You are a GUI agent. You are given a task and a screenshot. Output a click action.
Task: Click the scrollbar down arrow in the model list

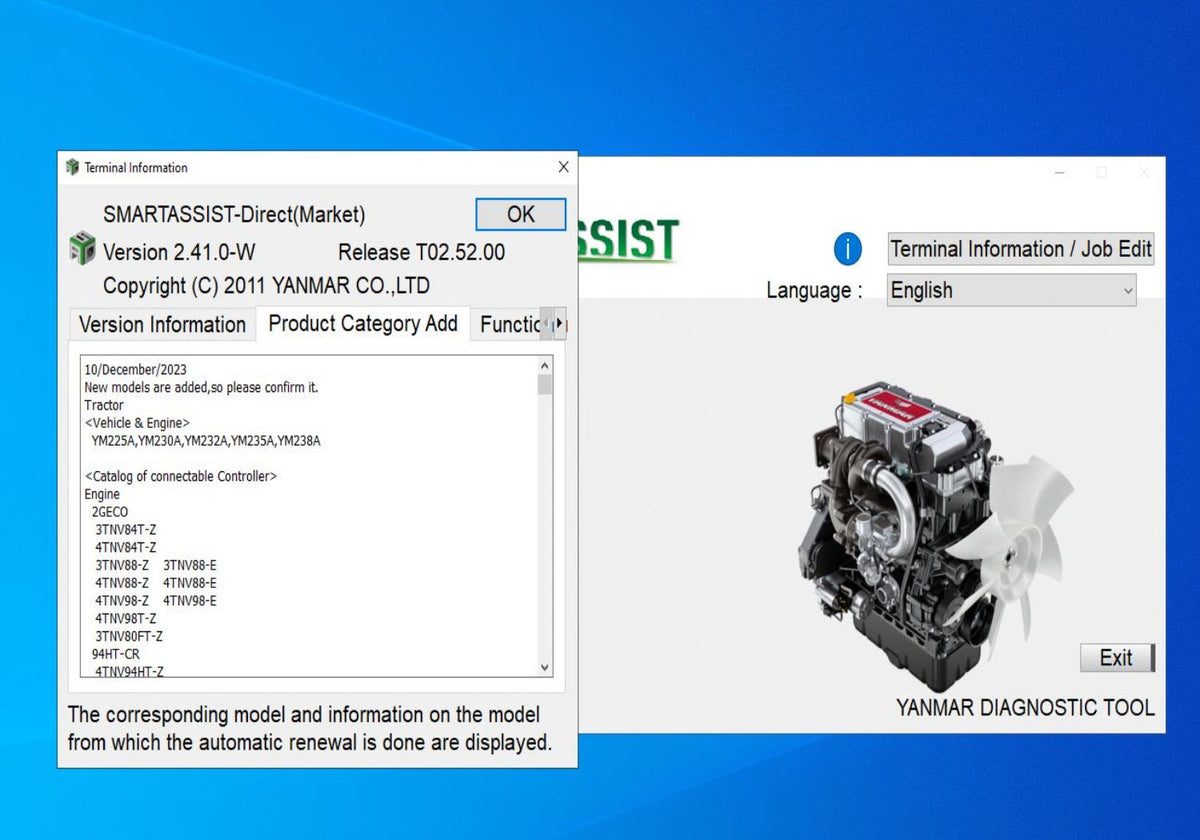[542, 666]
